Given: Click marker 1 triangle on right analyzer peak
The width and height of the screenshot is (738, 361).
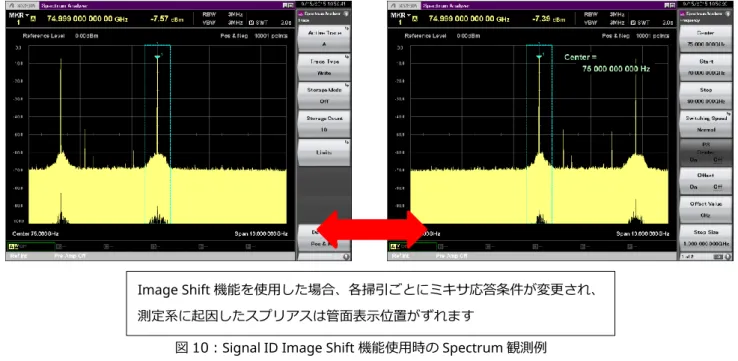Looking at the screenshot, I should click(539, 57).
